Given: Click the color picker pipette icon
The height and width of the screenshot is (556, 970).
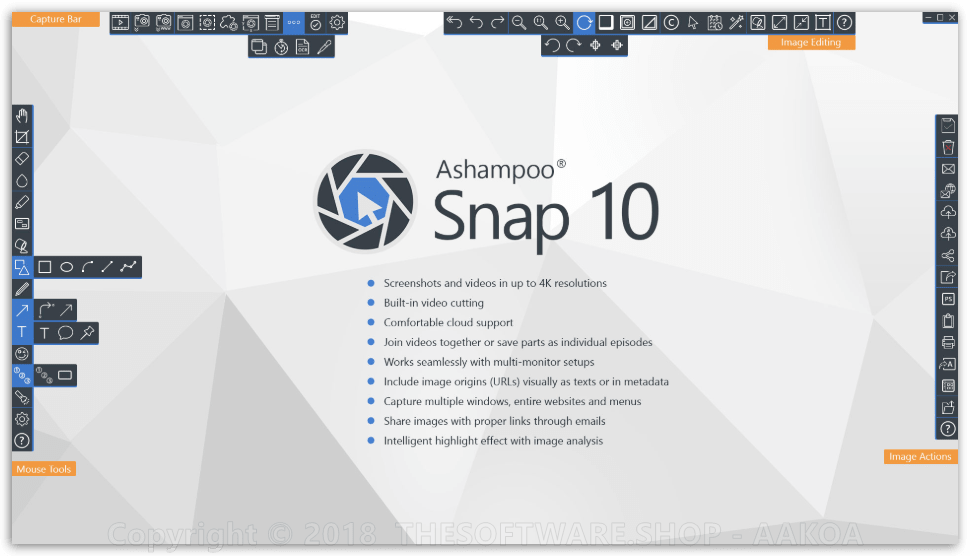Looking at the screenshot, I should coord(324,47).
